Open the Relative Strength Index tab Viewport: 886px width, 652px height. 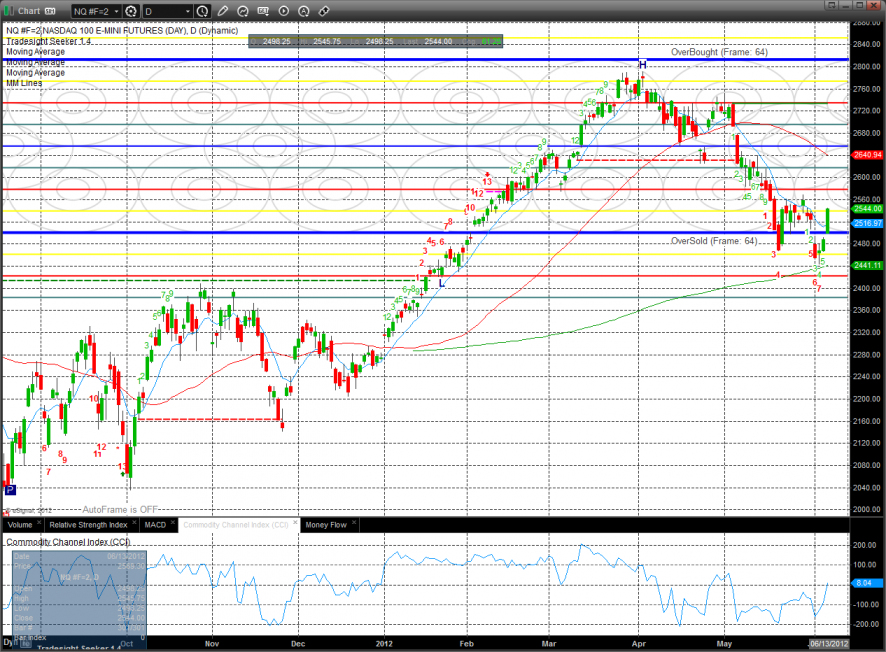88,524
